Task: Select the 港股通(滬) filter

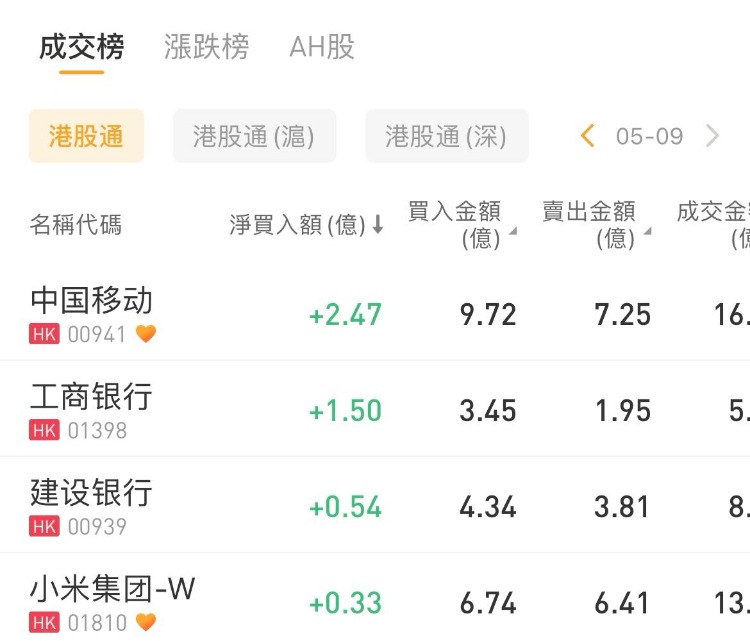Action: [254, 136]
